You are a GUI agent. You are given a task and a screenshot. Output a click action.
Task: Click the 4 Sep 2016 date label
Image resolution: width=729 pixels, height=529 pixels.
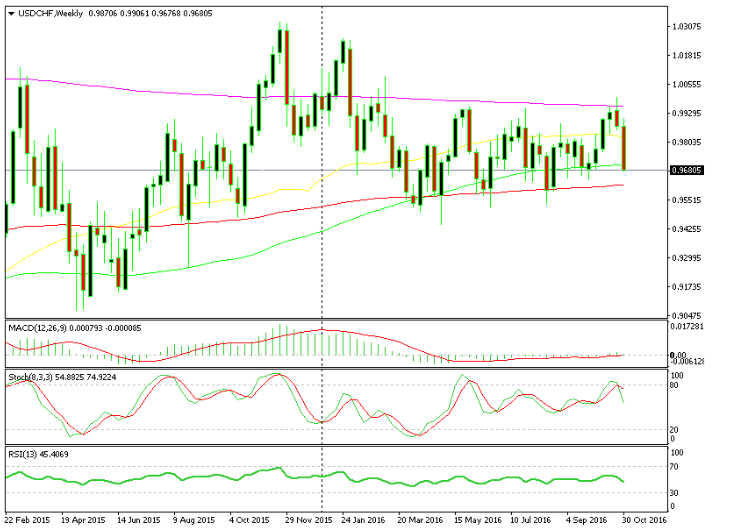coord(586,520)
